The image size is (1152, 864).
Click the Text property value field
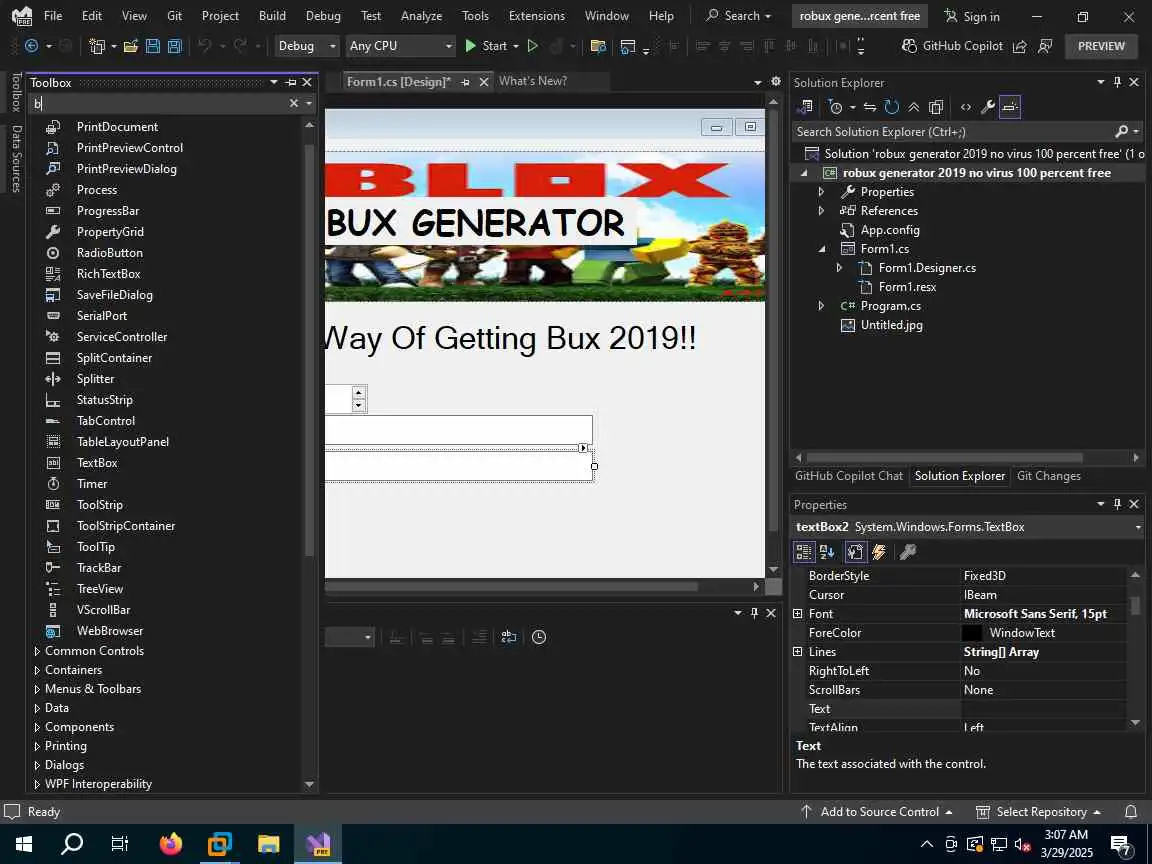click(1043, 709)
